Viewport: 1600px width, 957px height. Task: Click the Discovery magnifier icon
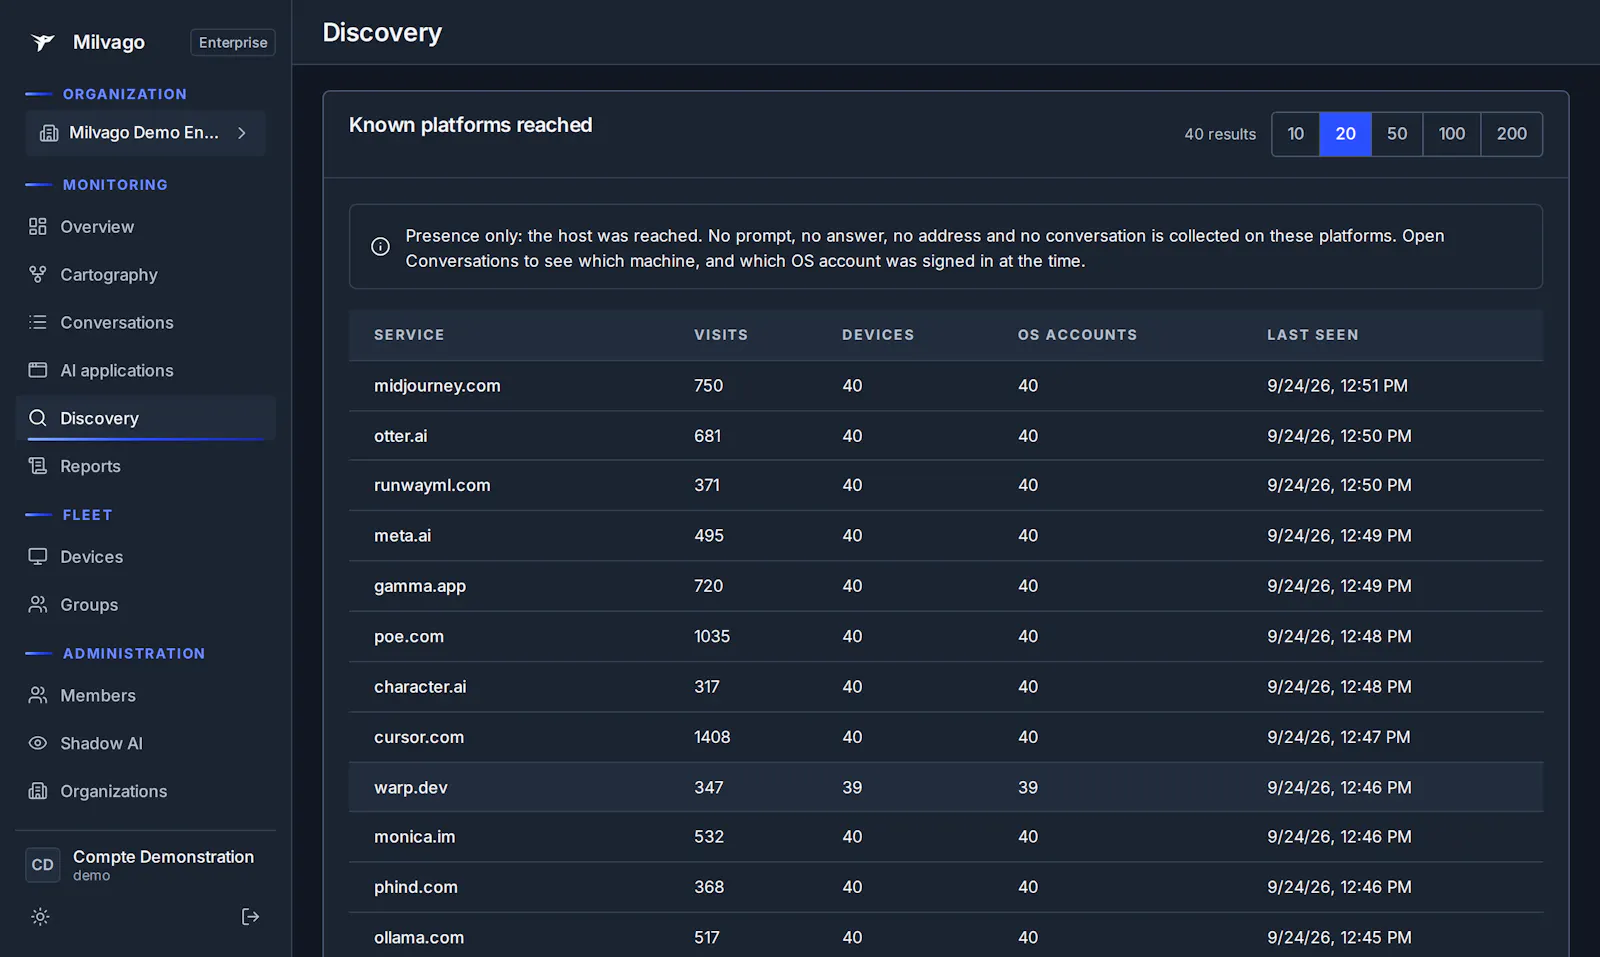coord(38,418)
